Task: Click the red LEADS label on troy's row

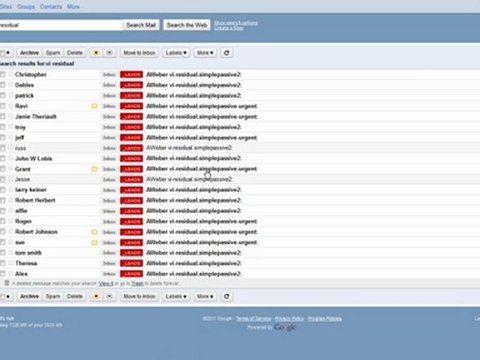Action: point(131,127)
